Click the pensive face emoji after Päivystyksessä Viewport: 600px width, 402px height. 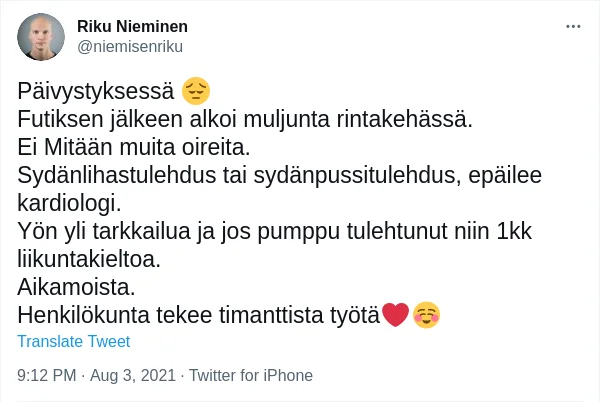[197, 92]
